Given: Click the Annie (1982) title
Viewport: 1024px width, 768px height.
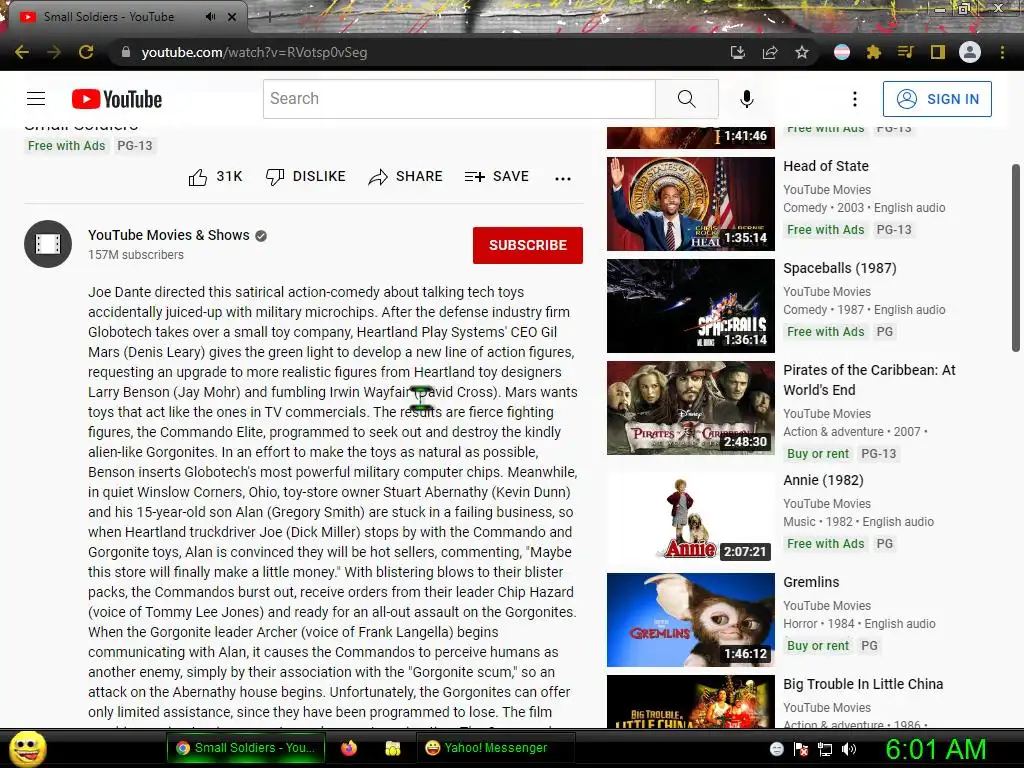Looking at the screenshot, I should pyautogui.click(x=824, y=480).
